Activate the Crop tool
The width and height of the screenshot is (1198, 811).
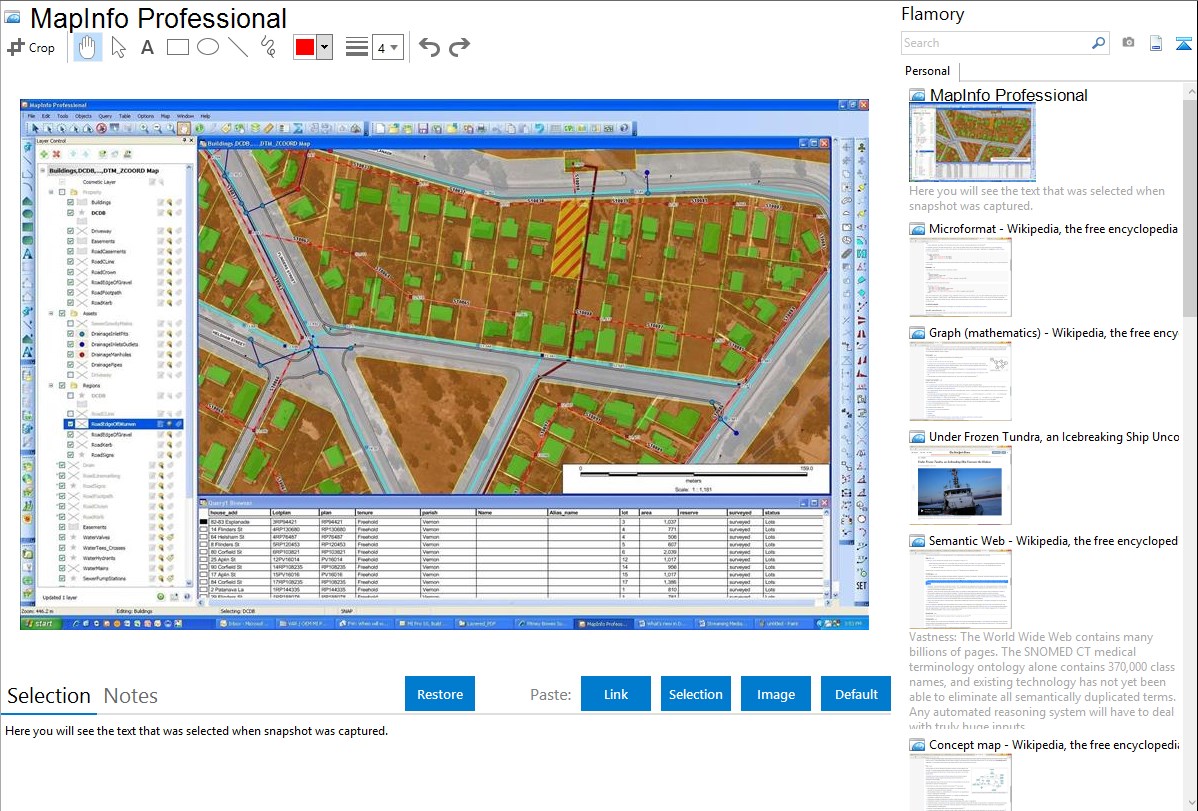31,47
